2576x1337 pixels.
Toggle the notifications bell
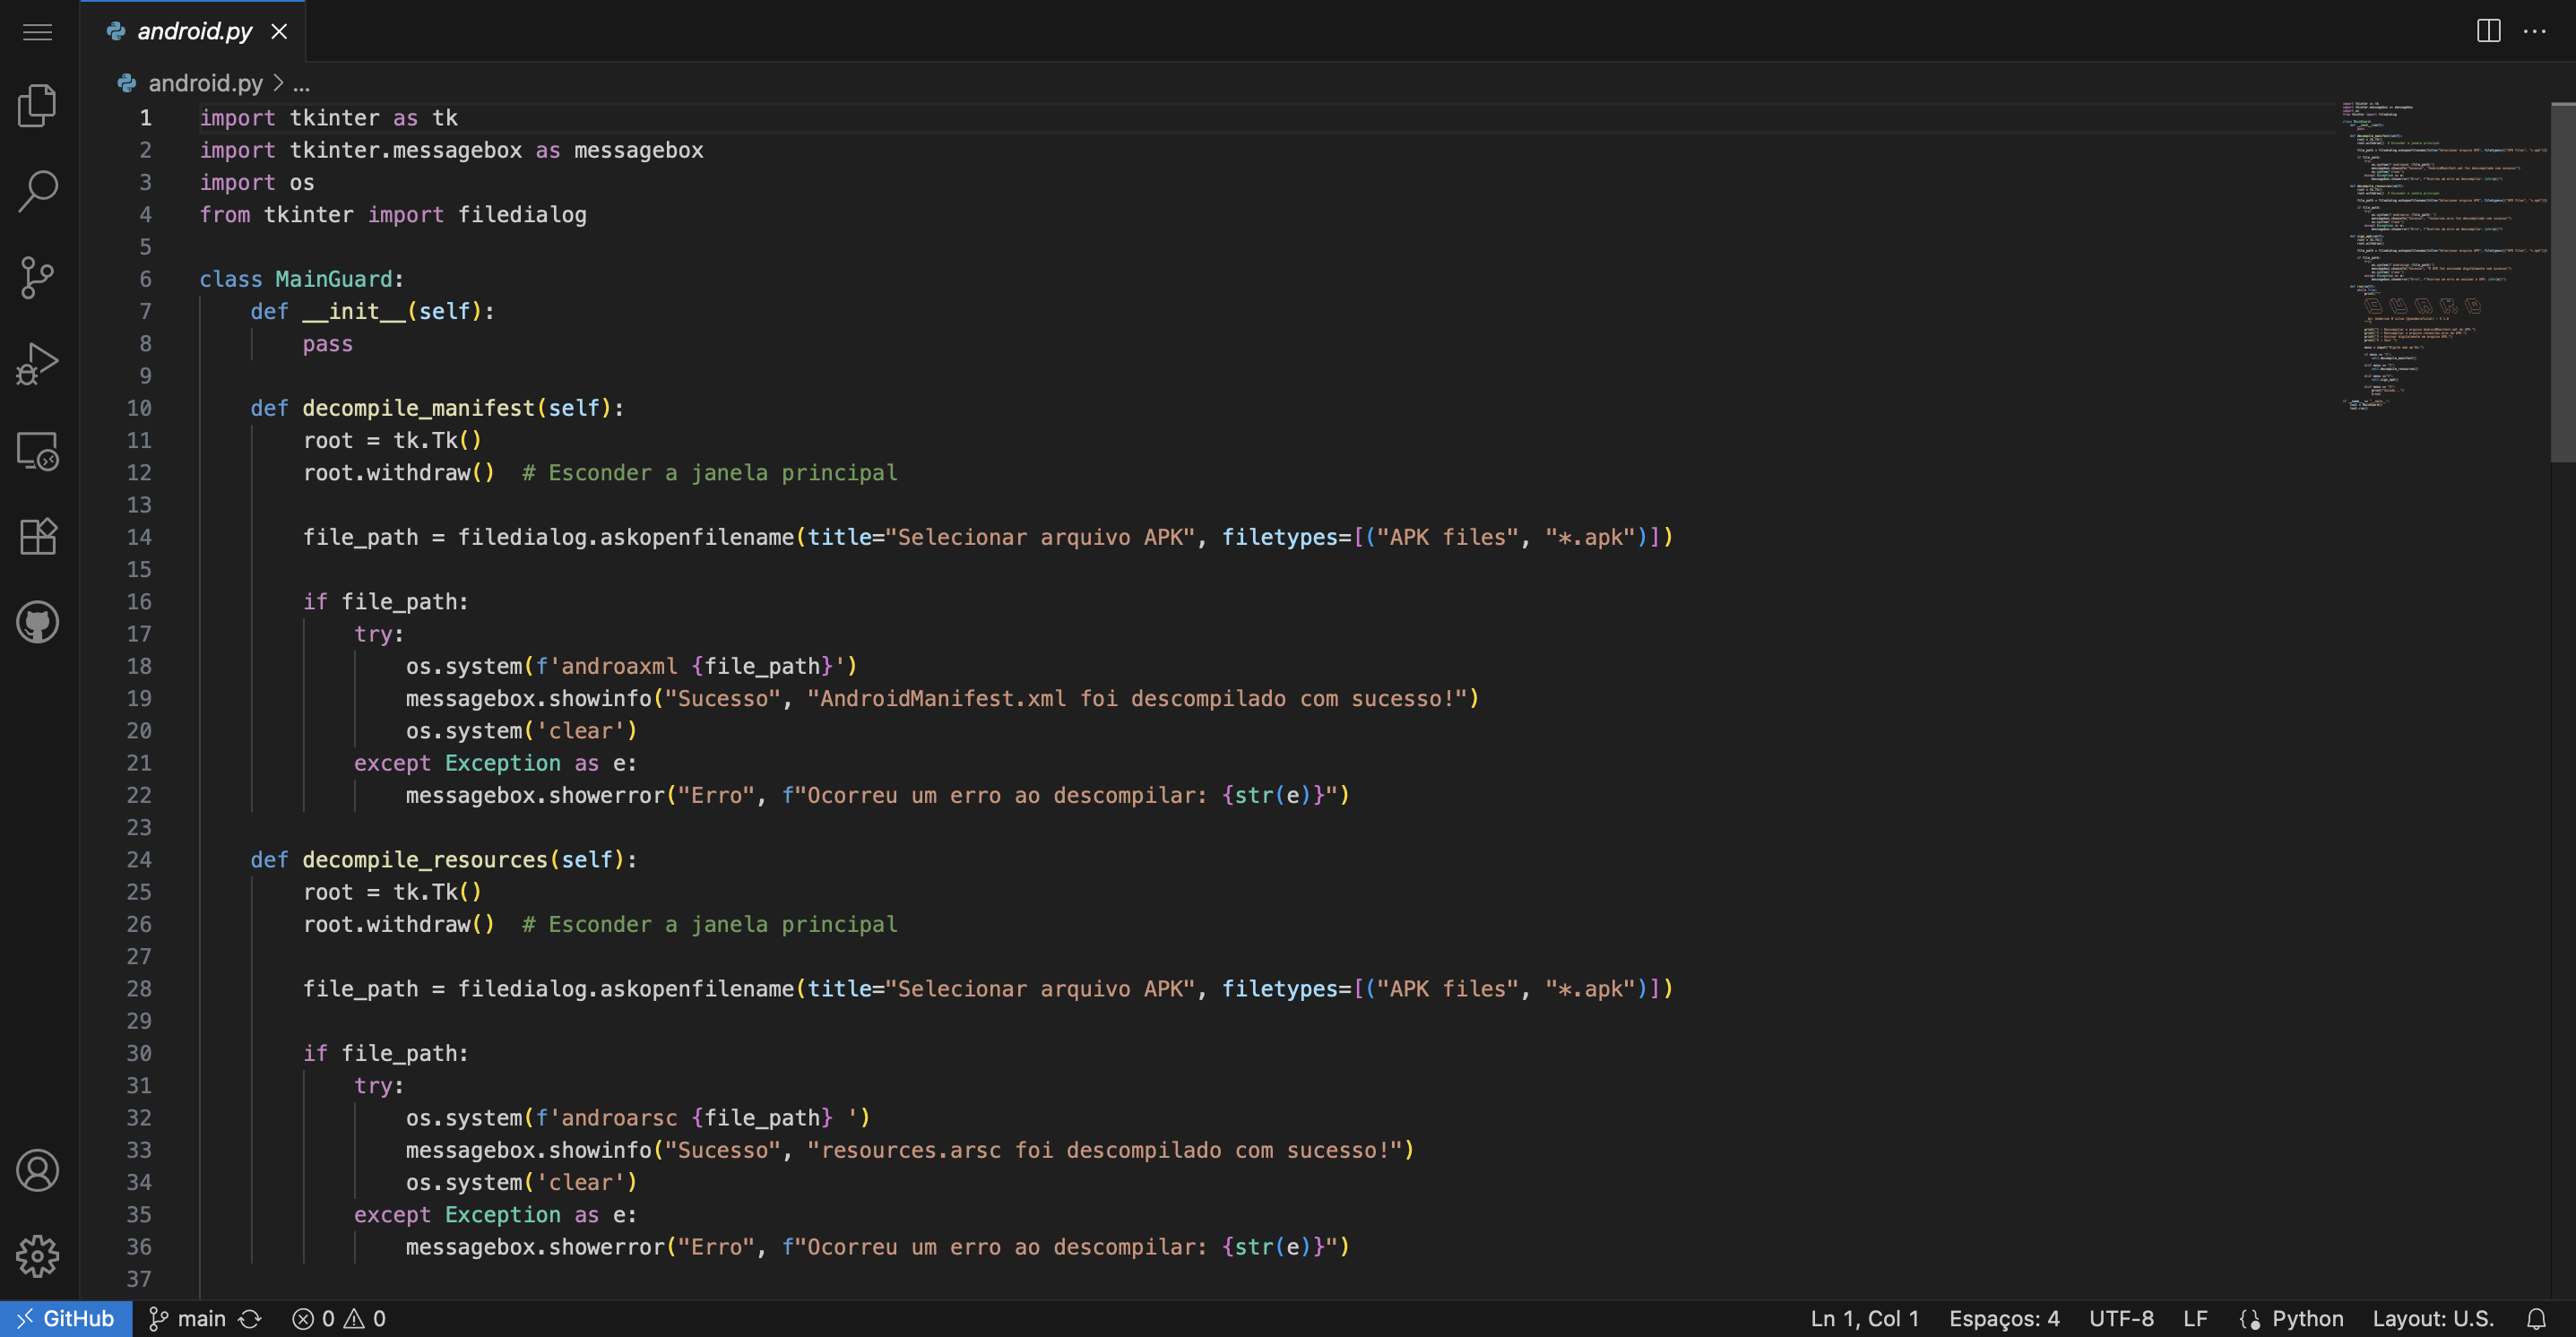click(2536, 1318)
